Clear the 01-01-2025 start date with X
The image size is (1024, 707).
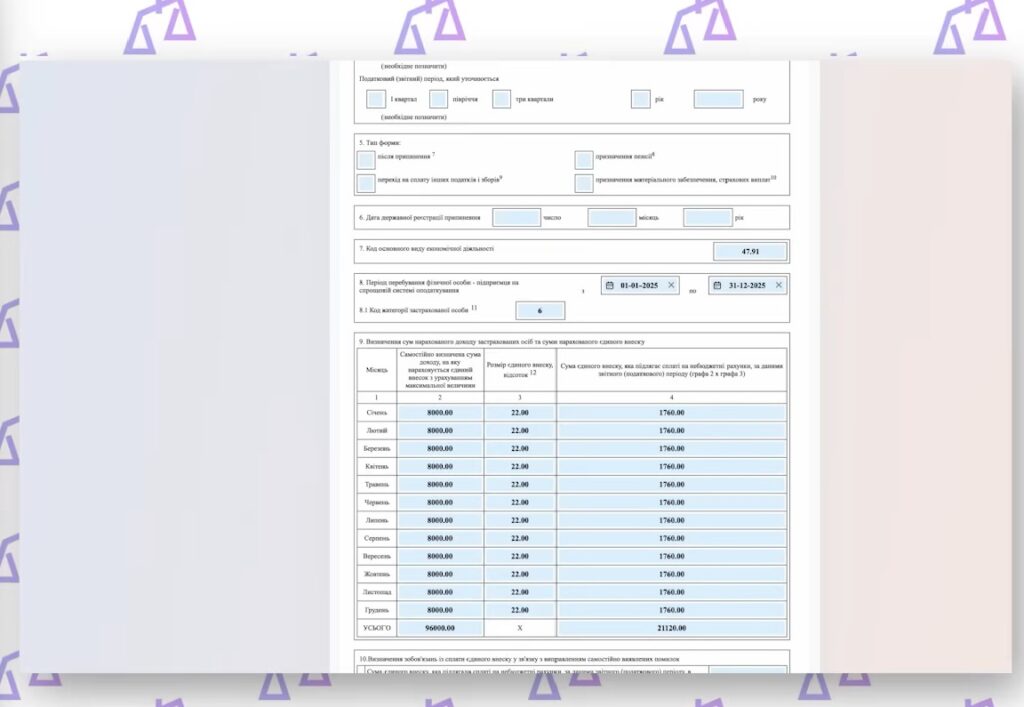(x=671, y=285)
